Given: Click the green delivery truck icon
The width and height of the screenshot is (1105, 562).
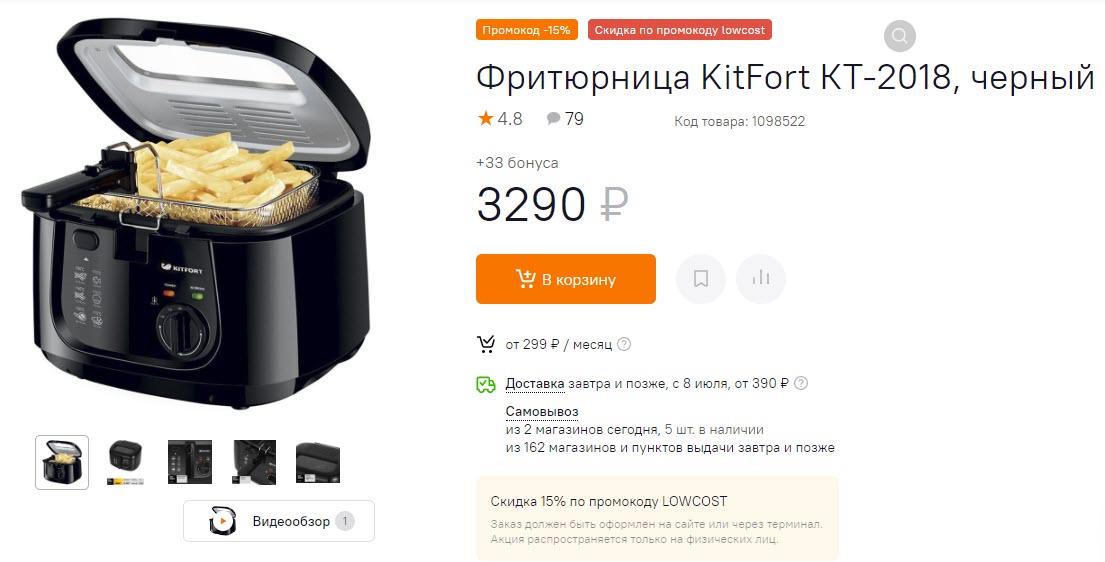Looking at the screenshot, I should coord(486,384).
